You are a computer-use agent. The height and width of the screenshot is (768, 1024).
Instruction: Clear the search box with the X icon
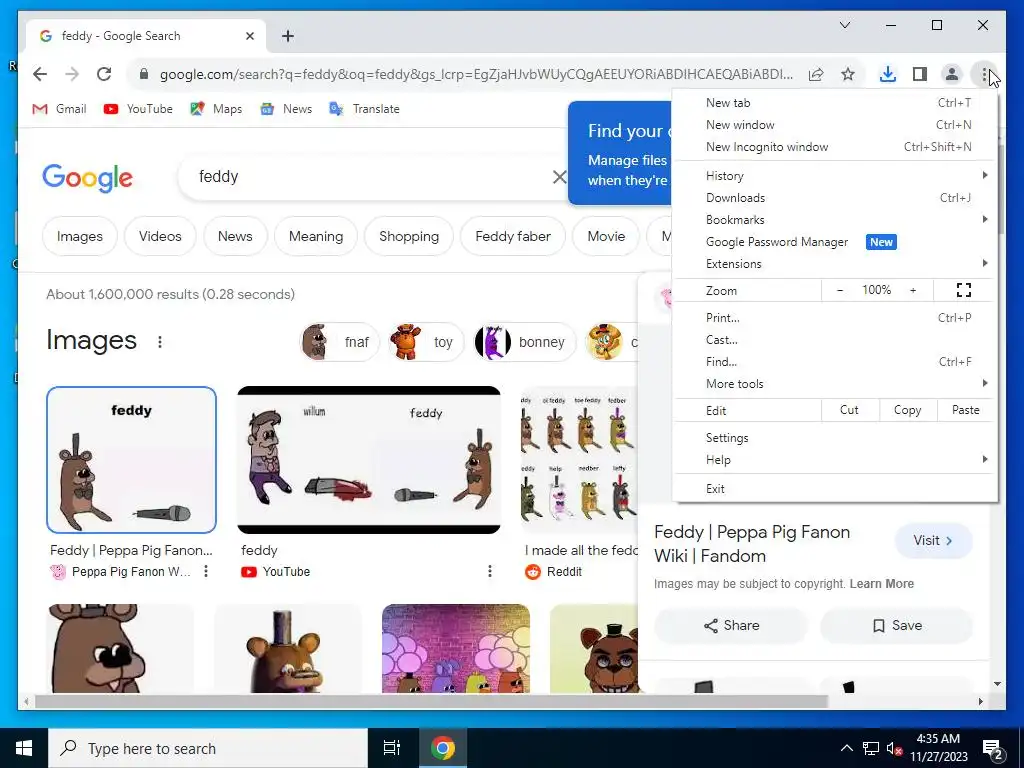[x=559, y=177]
